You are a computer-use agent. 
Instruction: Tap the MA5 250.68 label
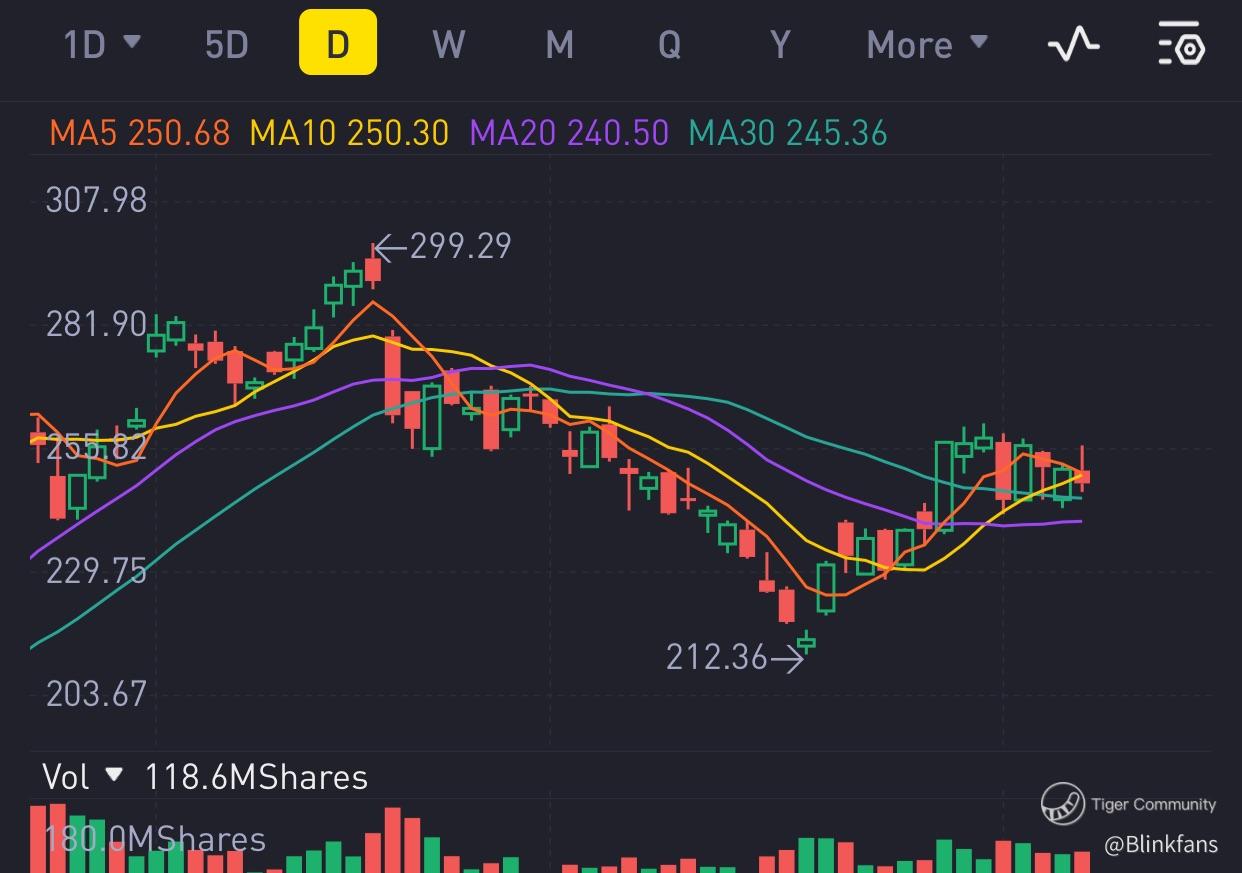139,133
